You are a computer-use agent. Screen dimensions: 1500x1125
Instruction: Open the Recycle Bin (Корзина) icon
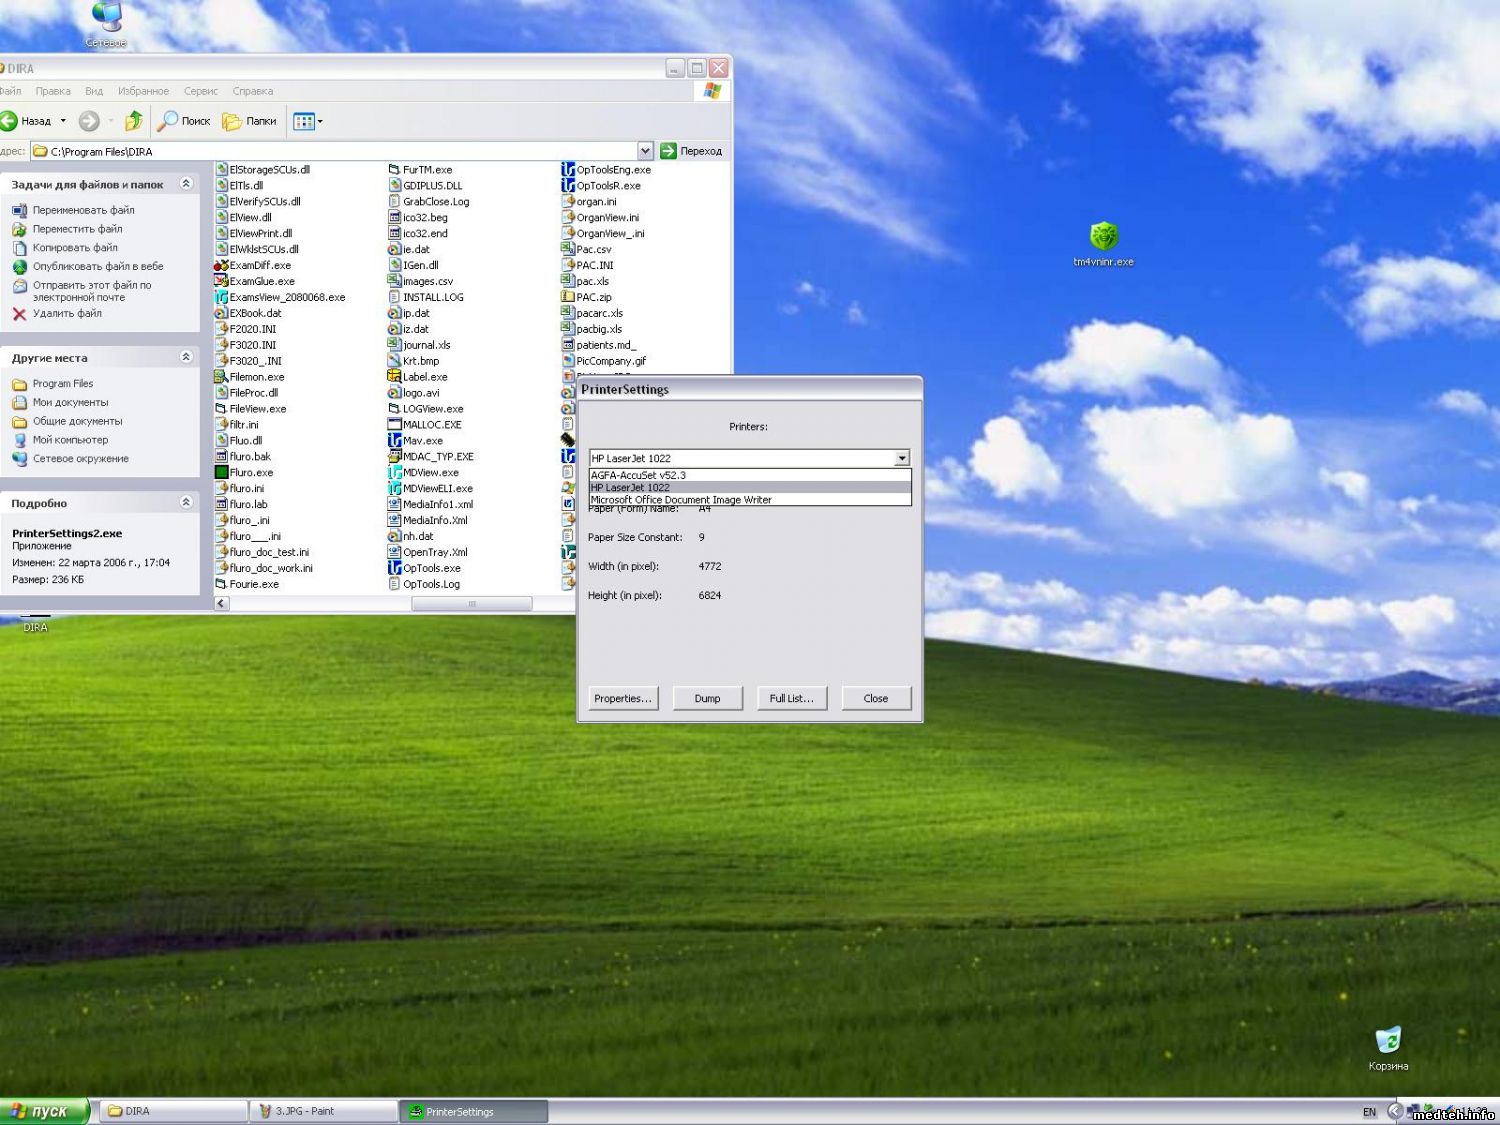point(1388,1041)
